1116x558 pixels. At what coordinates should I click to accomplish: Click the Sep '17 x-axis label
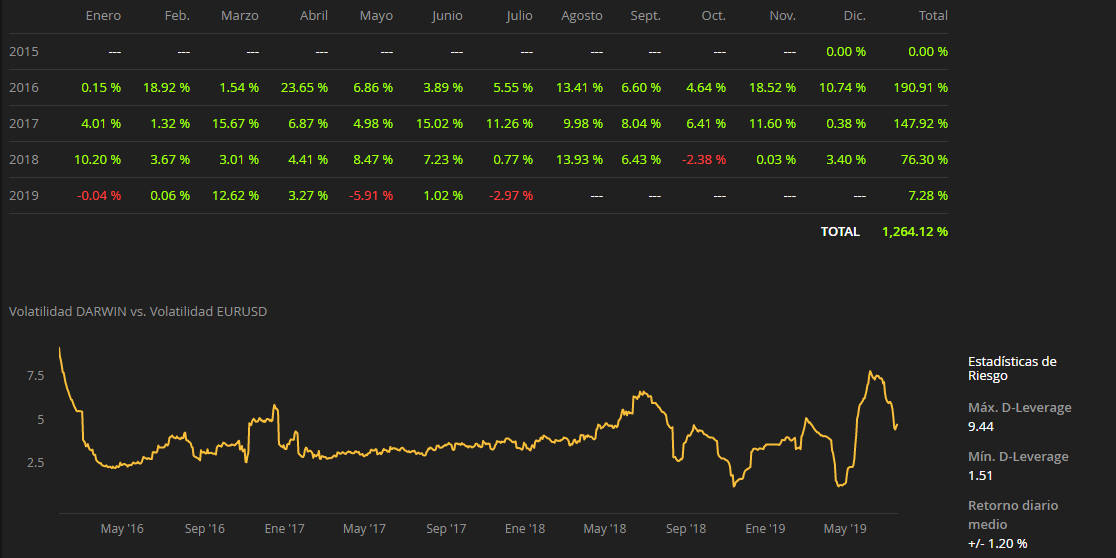click(x=446, y=529)
